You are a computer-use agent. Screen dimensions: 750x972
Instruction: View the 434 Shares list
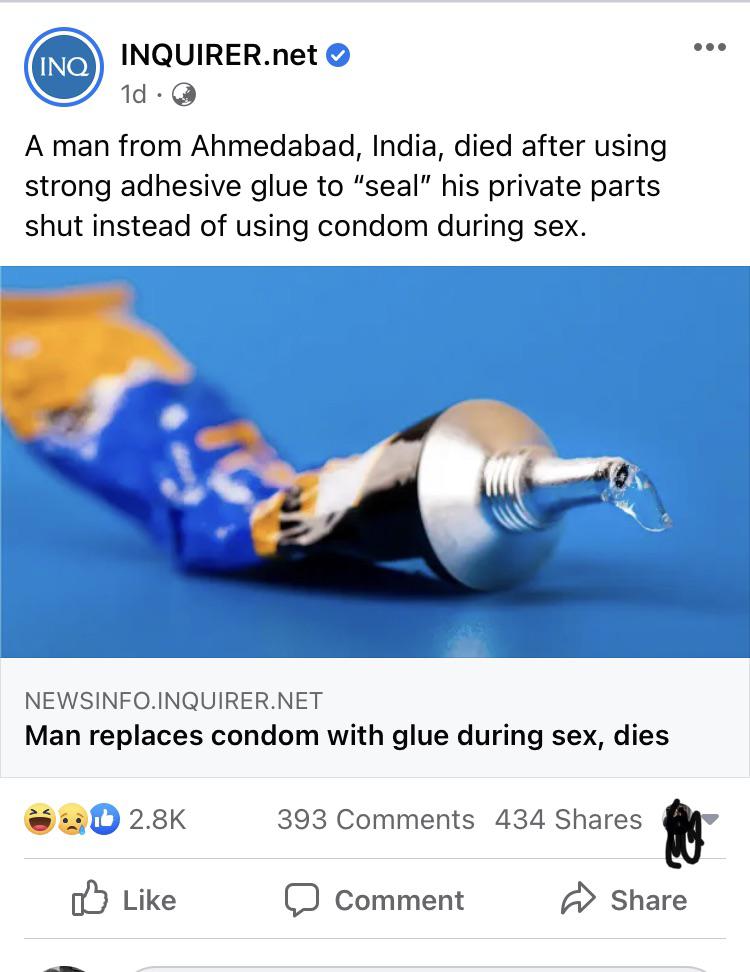tap(568, 820)
